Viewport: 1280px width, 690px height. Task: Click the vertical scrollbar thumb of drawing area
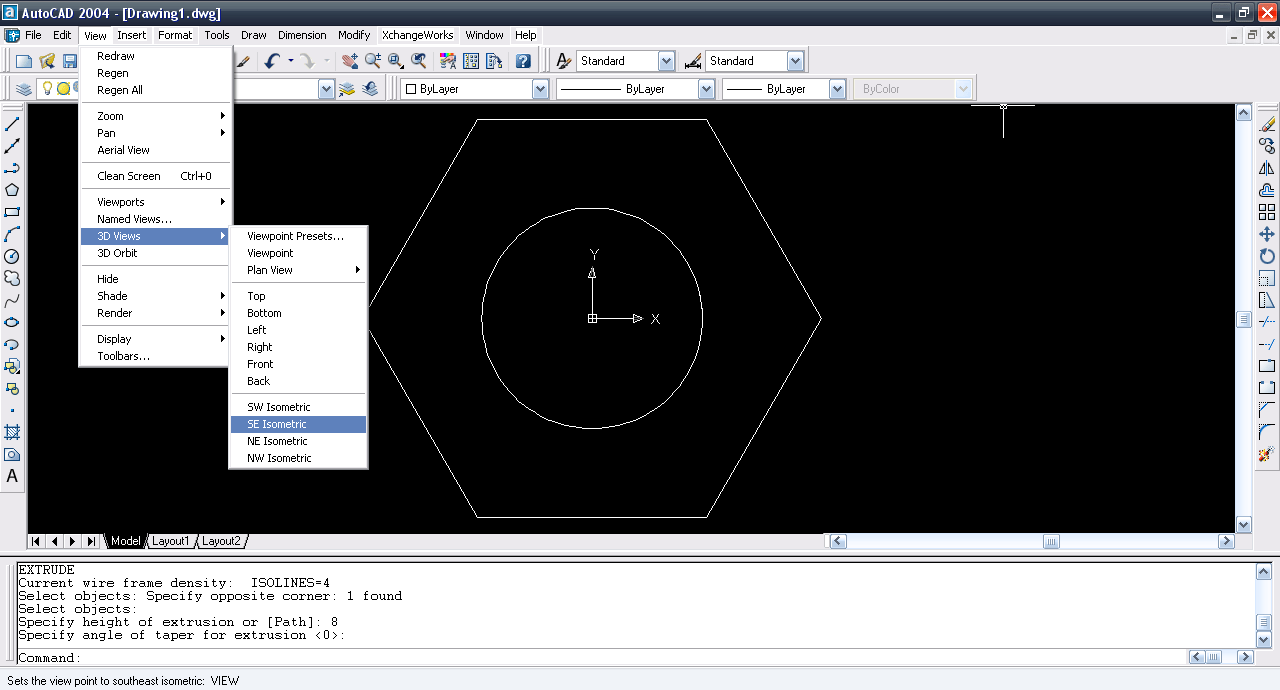1244,320
